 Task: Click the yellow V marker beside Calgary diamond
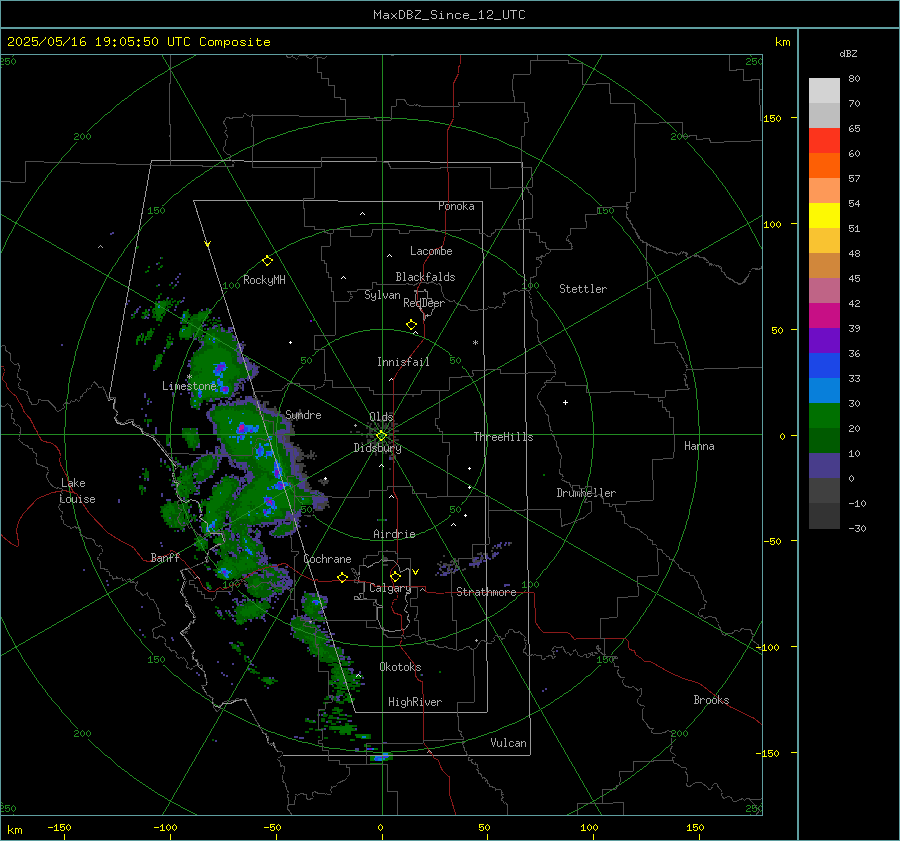click(x=416, y=572)
